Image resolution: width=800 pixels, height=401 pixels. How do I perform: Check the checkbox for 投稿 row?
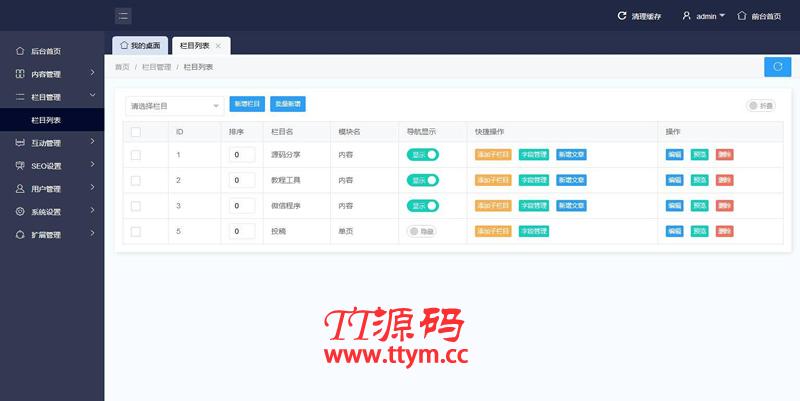(x=136, y=231)
